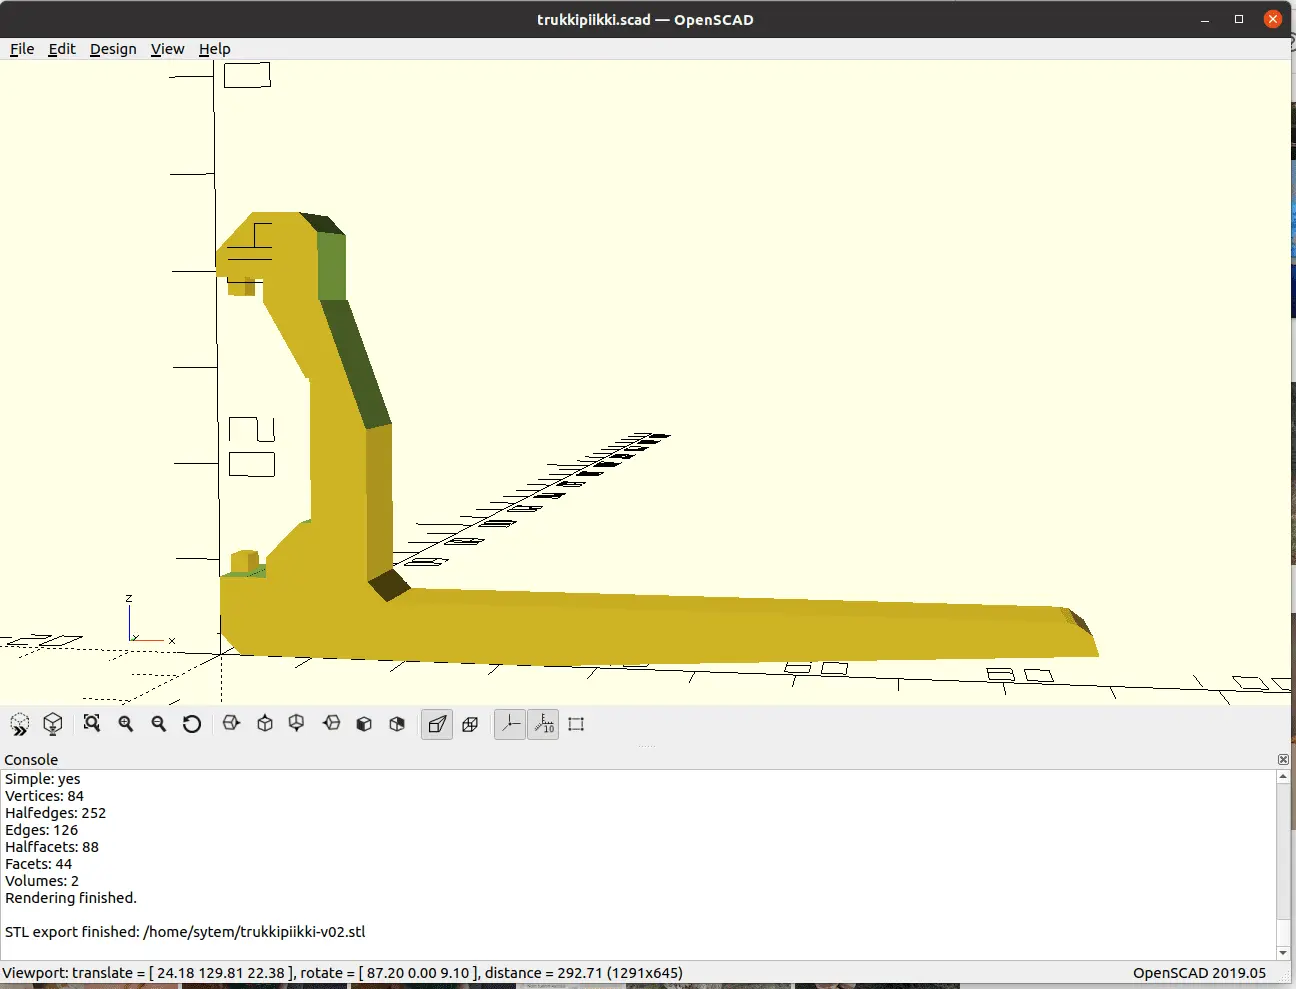Image resolution: width=1296 pixels, height=989 pixels.
Task: Click the 'OpenSCAD 2019.05' status bar label
Action: (1199, 973)
